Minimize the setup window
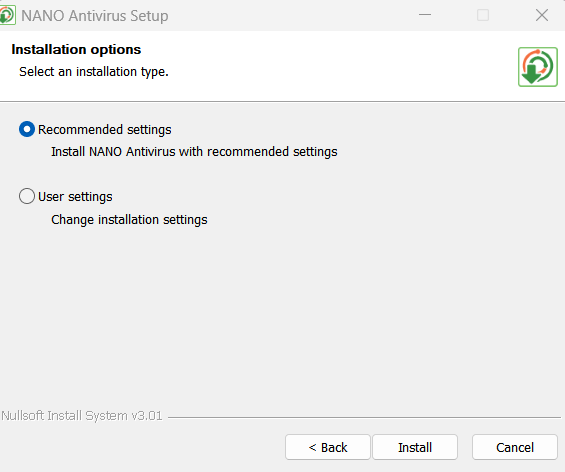The width and height of the screenshot is (565, 472). point(425,15)
